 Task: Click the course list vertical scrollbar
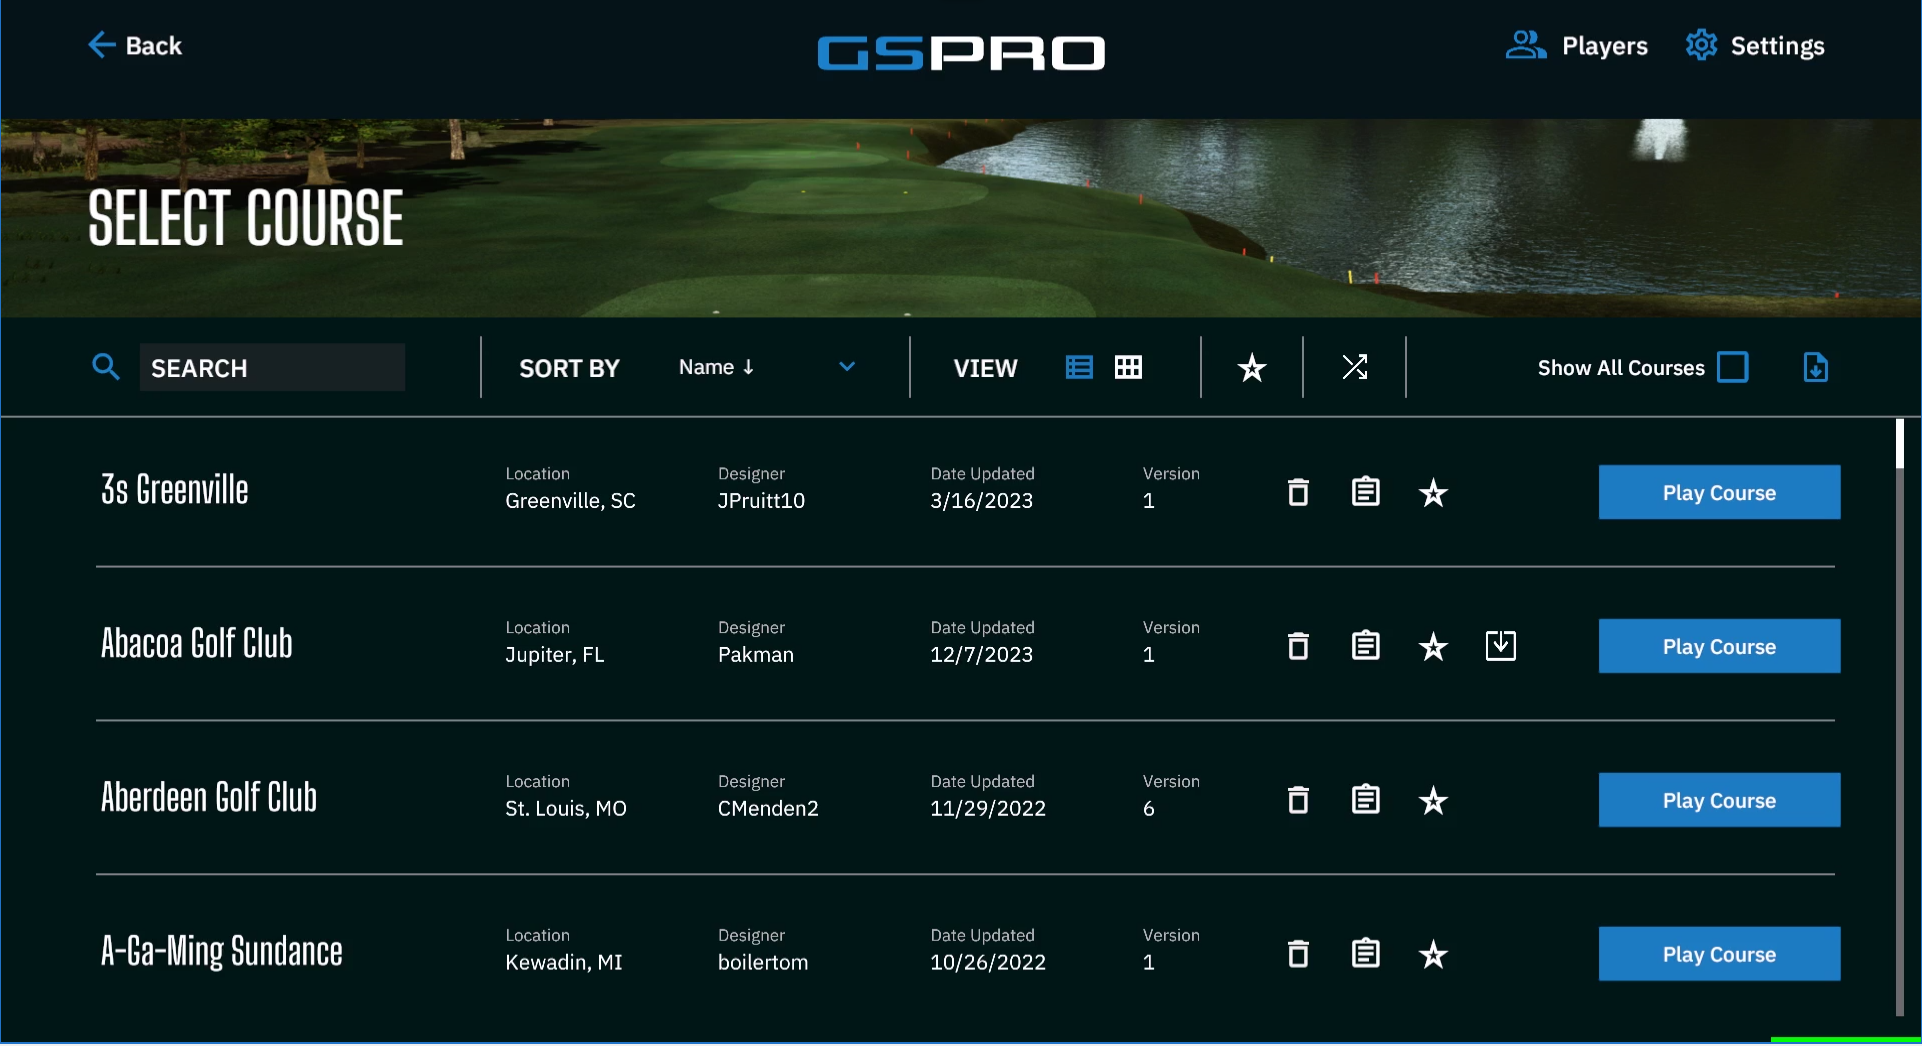[x=1899, y=717]
